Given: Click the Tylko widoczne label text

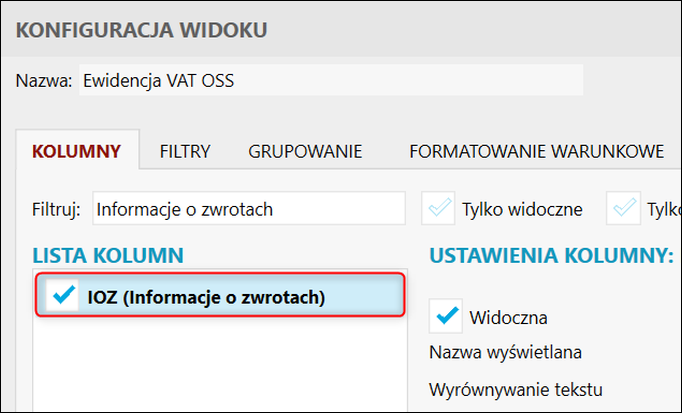Looking at the screenshot, I should tap(521, 210).
